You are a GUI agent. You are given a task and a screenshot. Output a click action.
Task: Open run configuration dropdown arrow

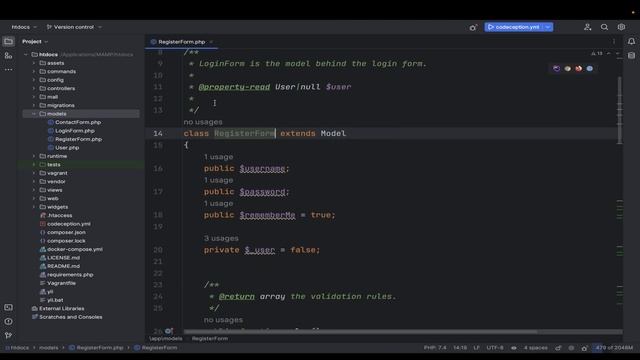(x=548, y=27)
